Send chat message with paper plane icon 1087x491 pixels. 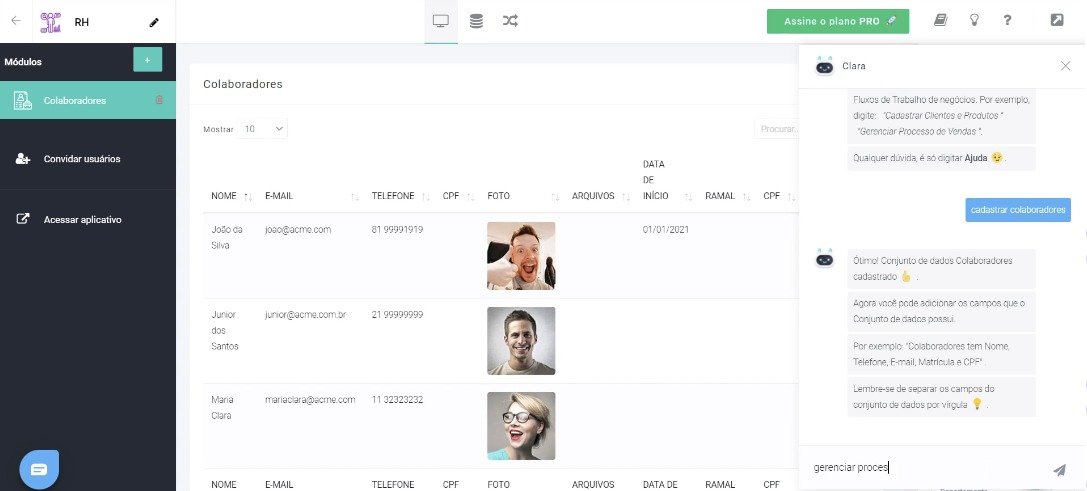coord(1059,470)
